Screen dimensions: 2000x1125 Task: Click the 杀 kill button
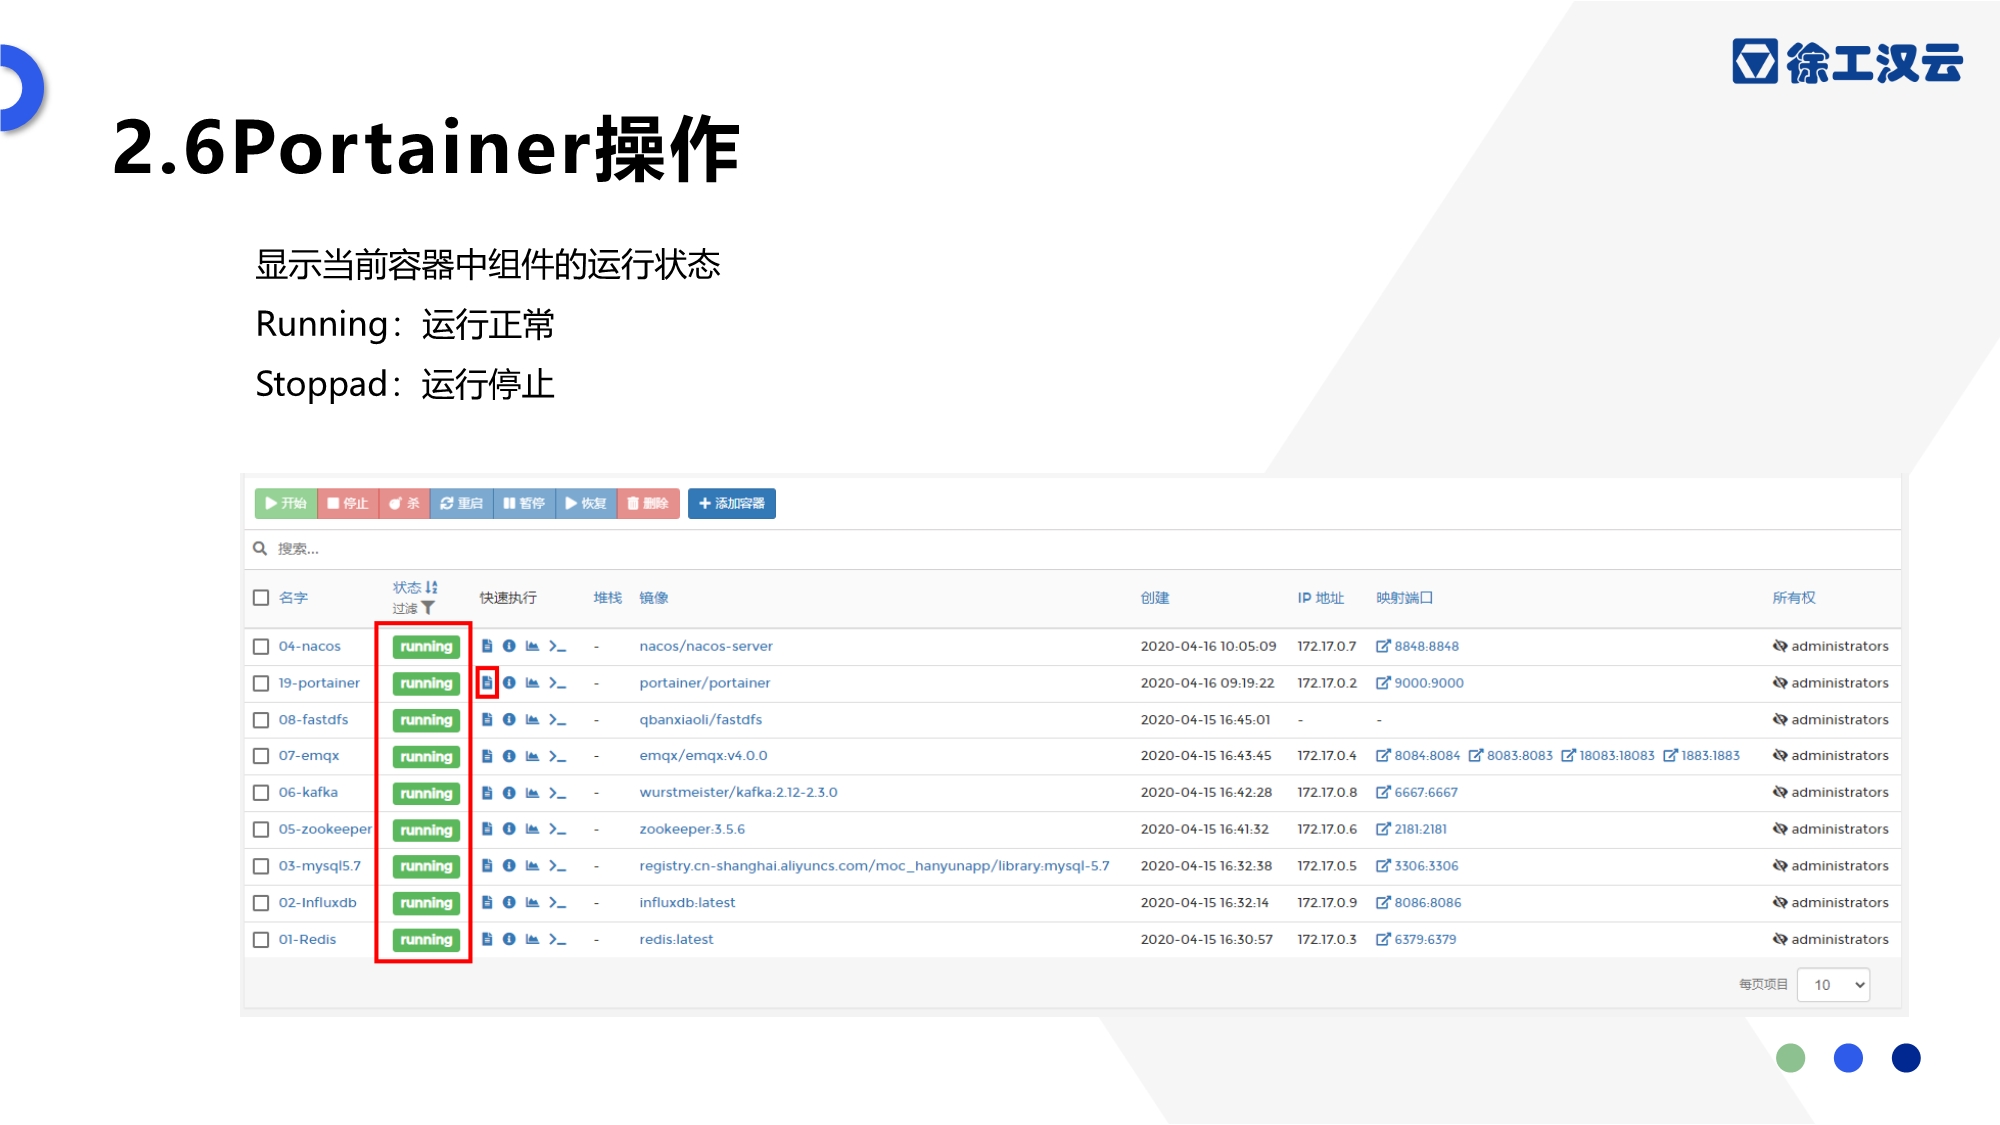[405, 503]
